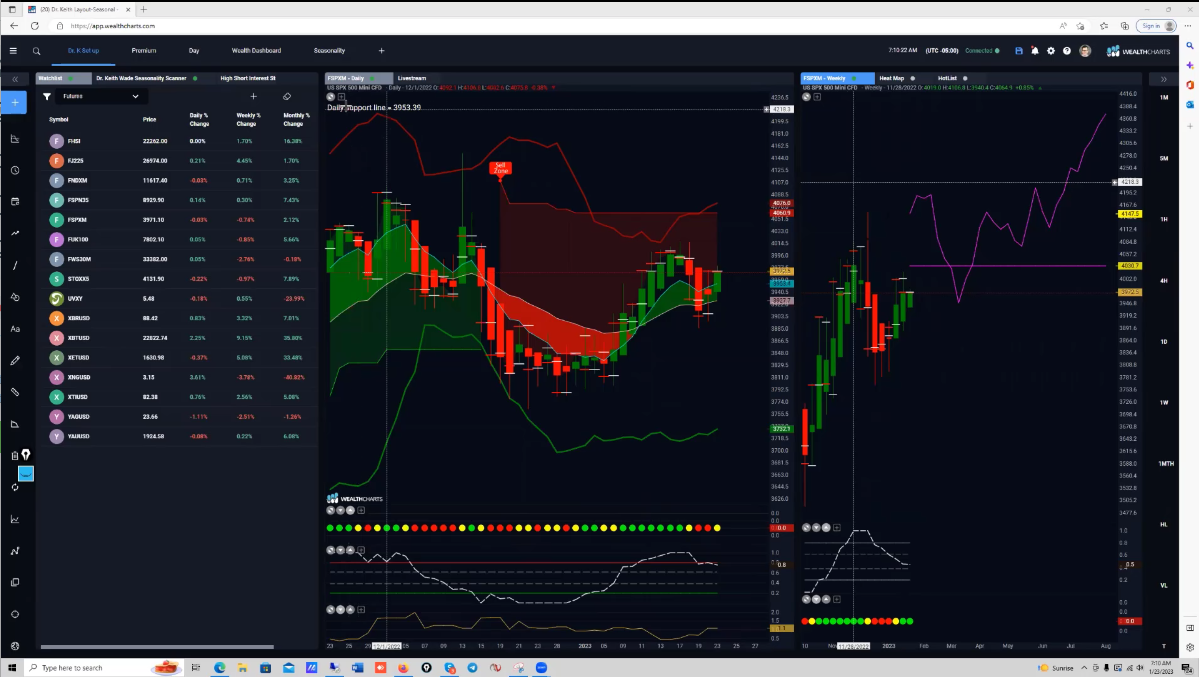
Task: Expand right panel with double chevron
Action: coord(1164,79)
